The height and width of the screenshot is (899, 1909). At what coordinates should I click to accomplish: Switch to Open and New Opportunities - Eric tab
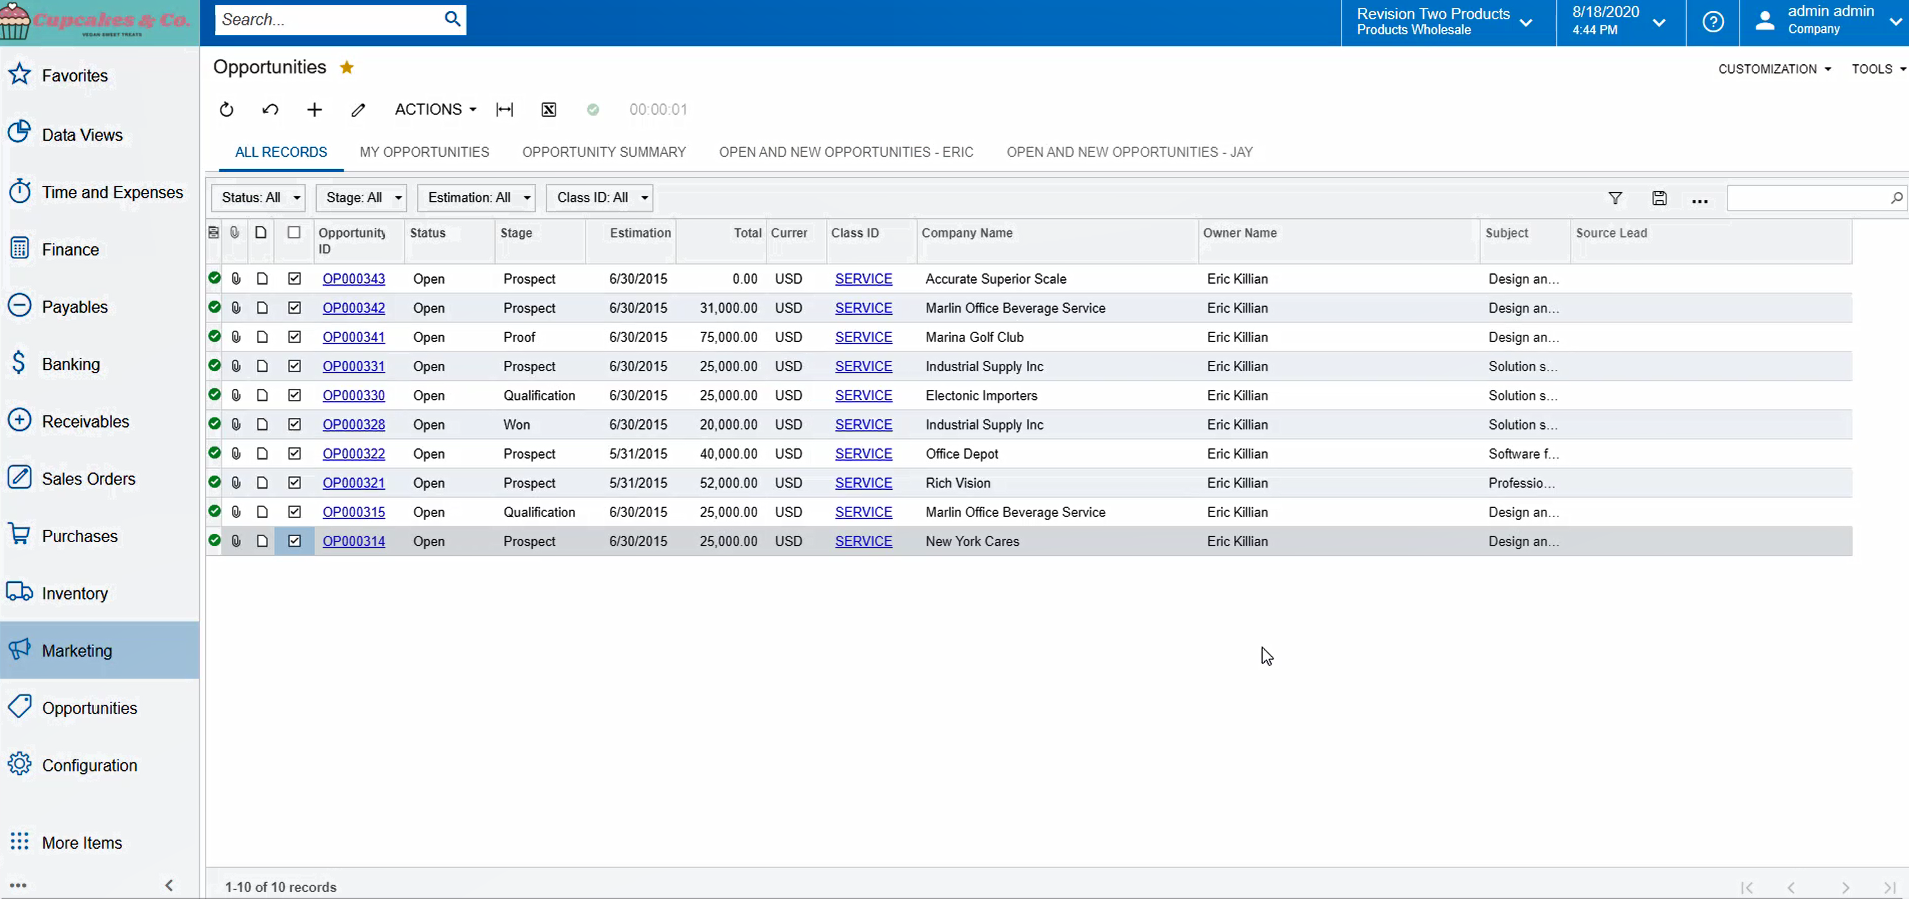tap(846, 152)
